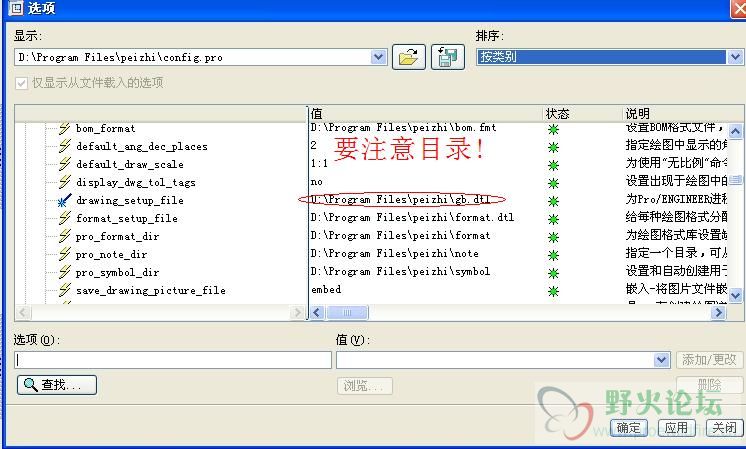The height and width of the screenshot is (449, 746).
Task: Select the pro_symbol_dir option row
Action: 118,273
